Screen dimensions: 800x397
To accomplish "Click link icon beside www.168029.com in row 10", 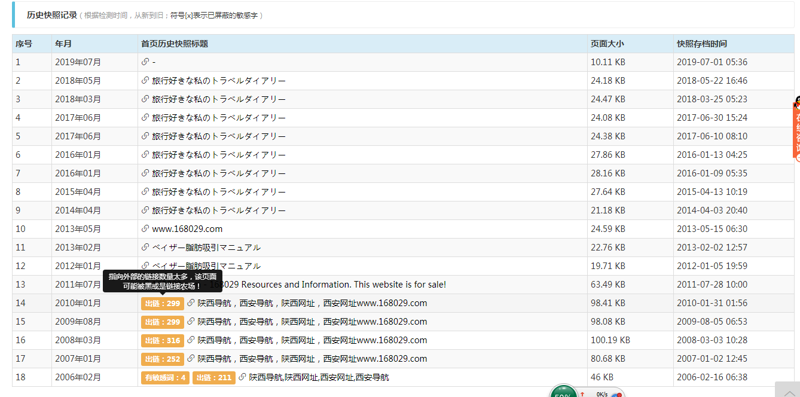I will click(145, 229).
